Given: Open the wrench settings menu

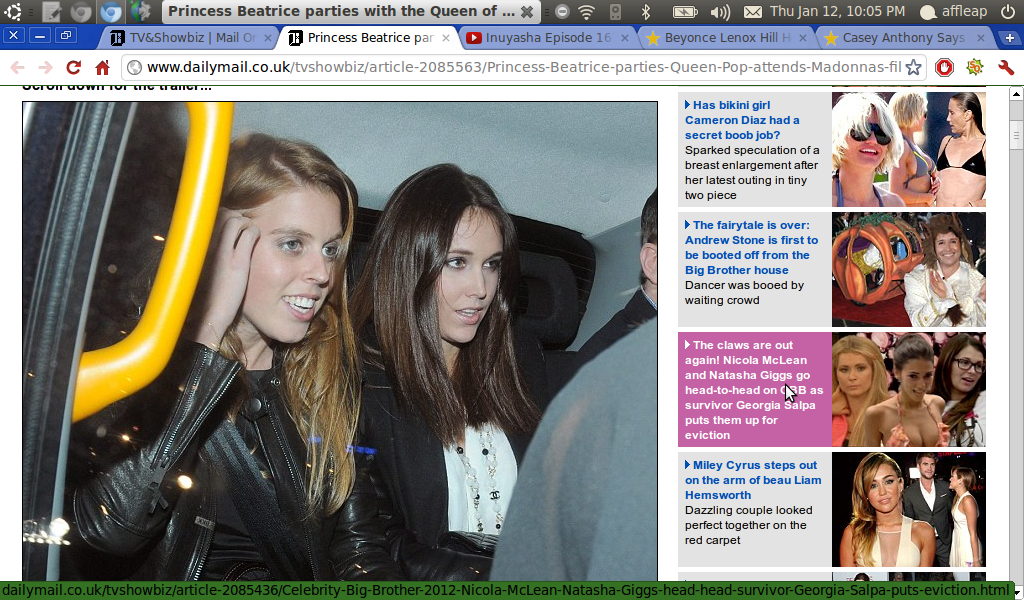Looking at the screenshot, I should pyautogui.click(x=1006, y=67).
